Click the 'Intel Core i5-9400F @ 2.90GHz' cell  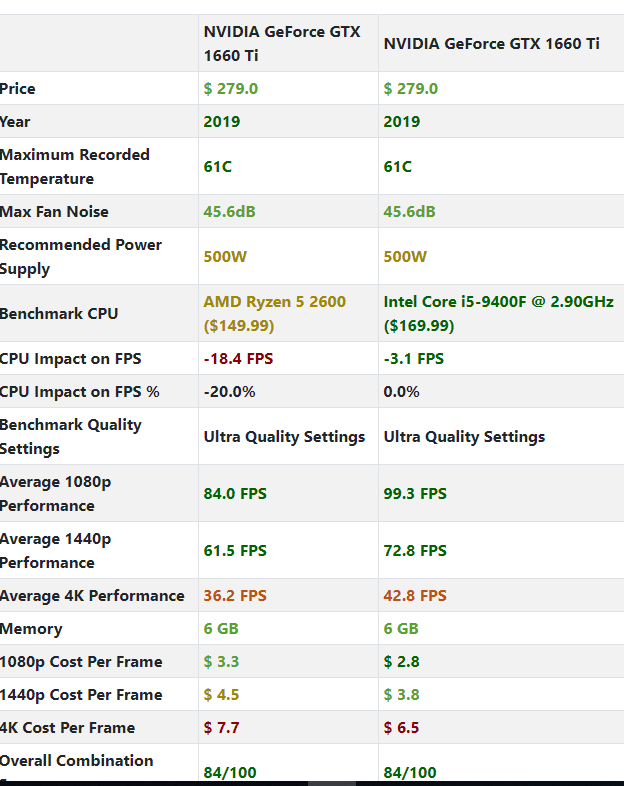[499, 314]
